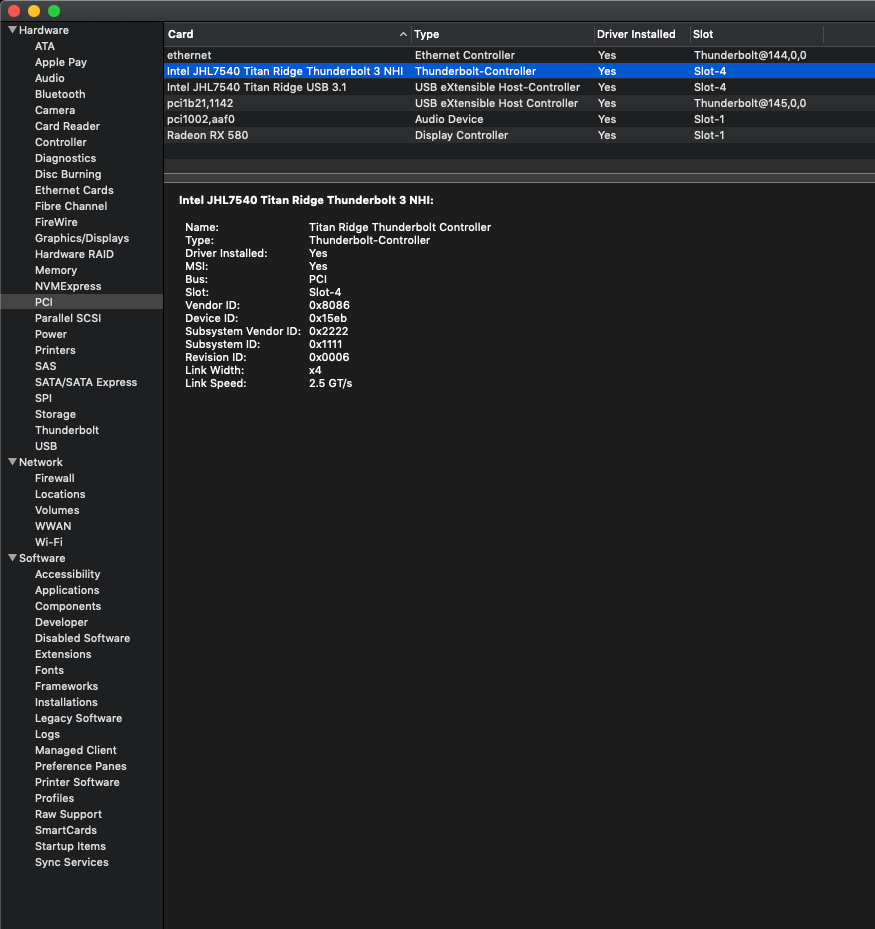Select the Wi-Fi network item
875x929 pixels.
(49, 542)
